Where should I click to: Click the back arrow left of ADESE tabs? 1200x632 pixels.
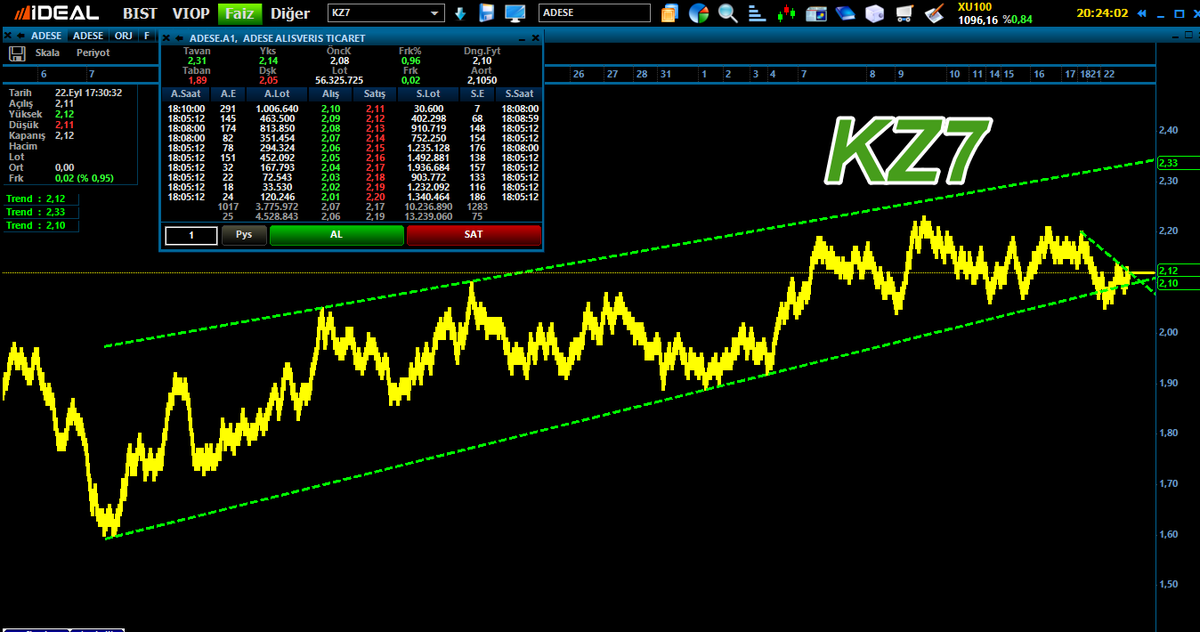click(21, 35)
